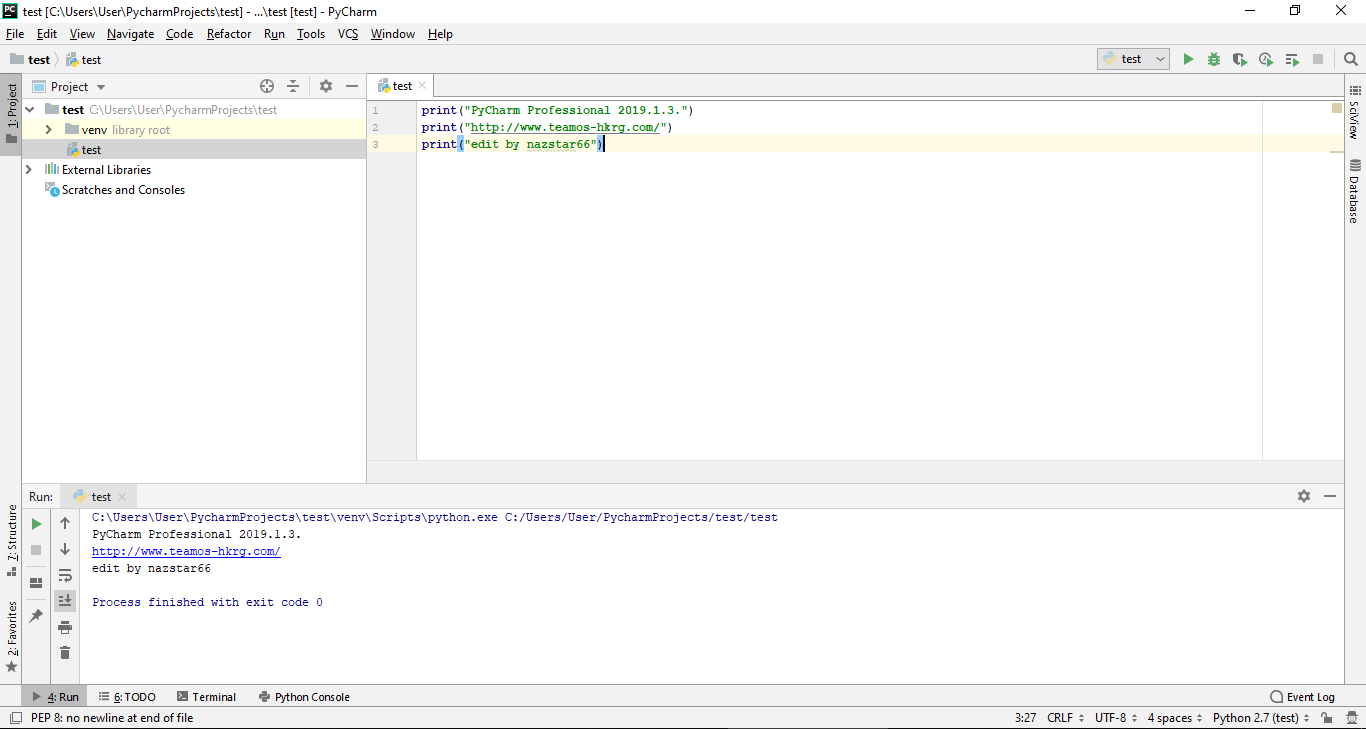Open the 2: Favorites side tab
The image size is (1366, 729).
click(x=11, y=636)
